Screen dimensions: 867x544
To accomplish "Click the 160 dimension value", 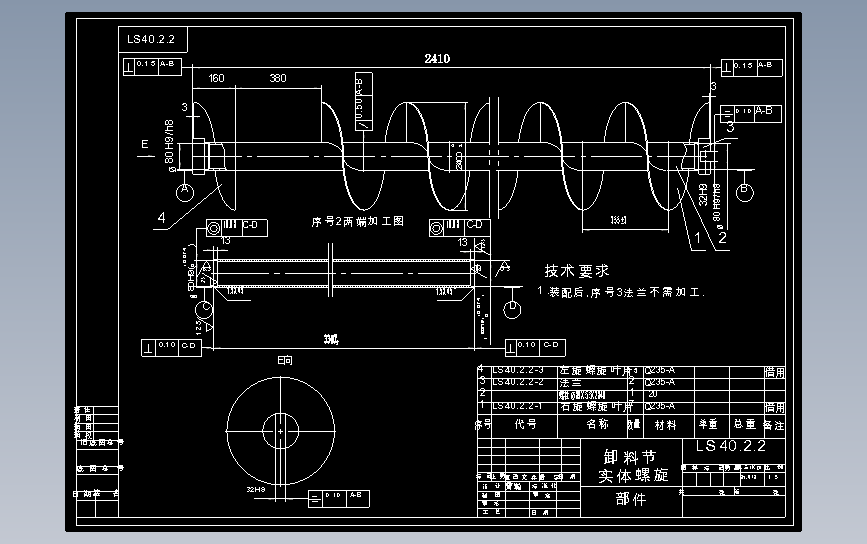I will pyautogui.click(x=217, y=78).
